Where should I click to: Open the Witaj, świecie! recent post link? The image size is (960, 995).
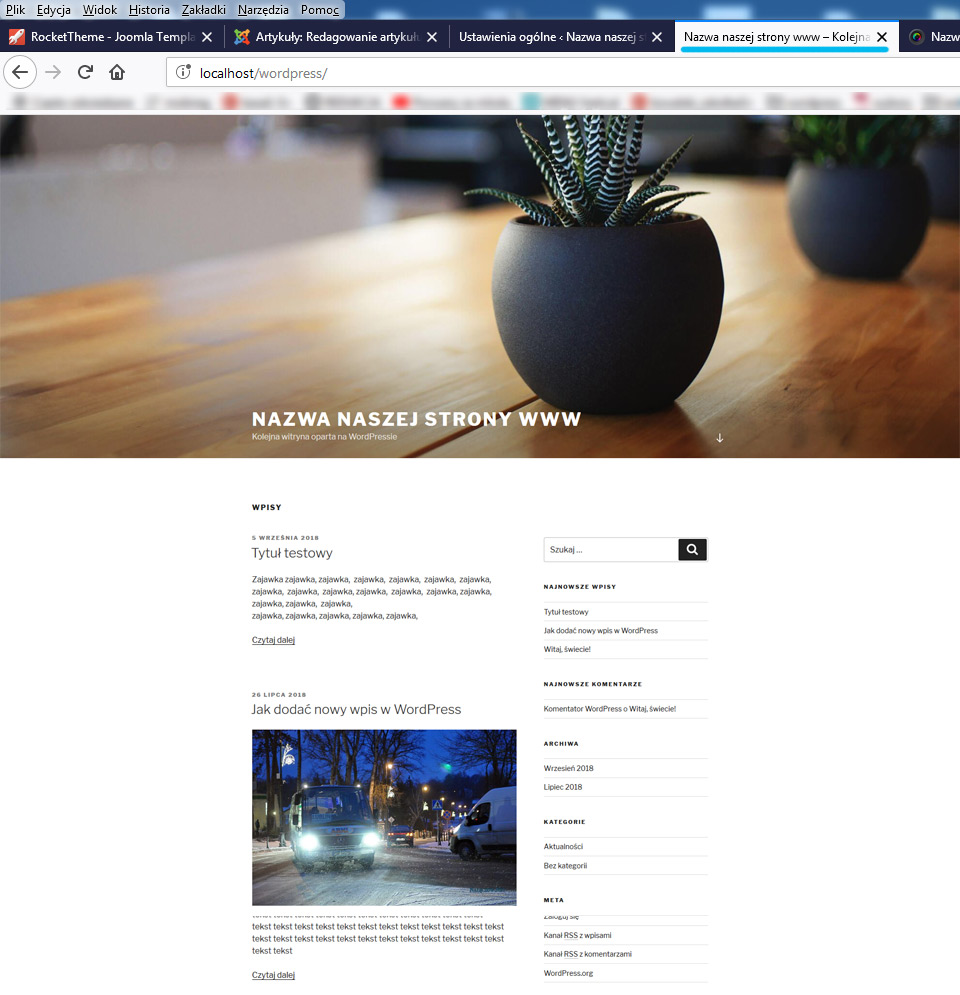coord(567,649)
